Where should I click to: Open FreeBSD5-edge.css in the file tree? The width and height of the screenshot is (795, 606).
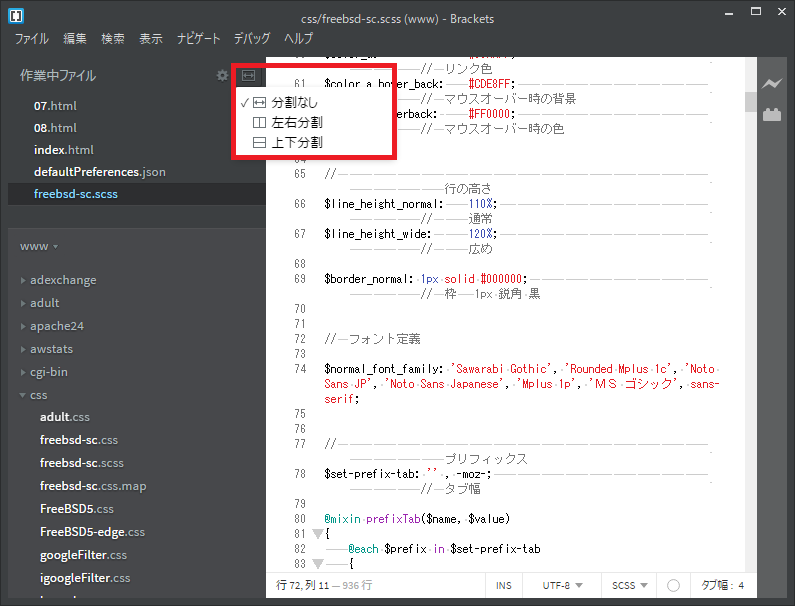click(92, 532)
